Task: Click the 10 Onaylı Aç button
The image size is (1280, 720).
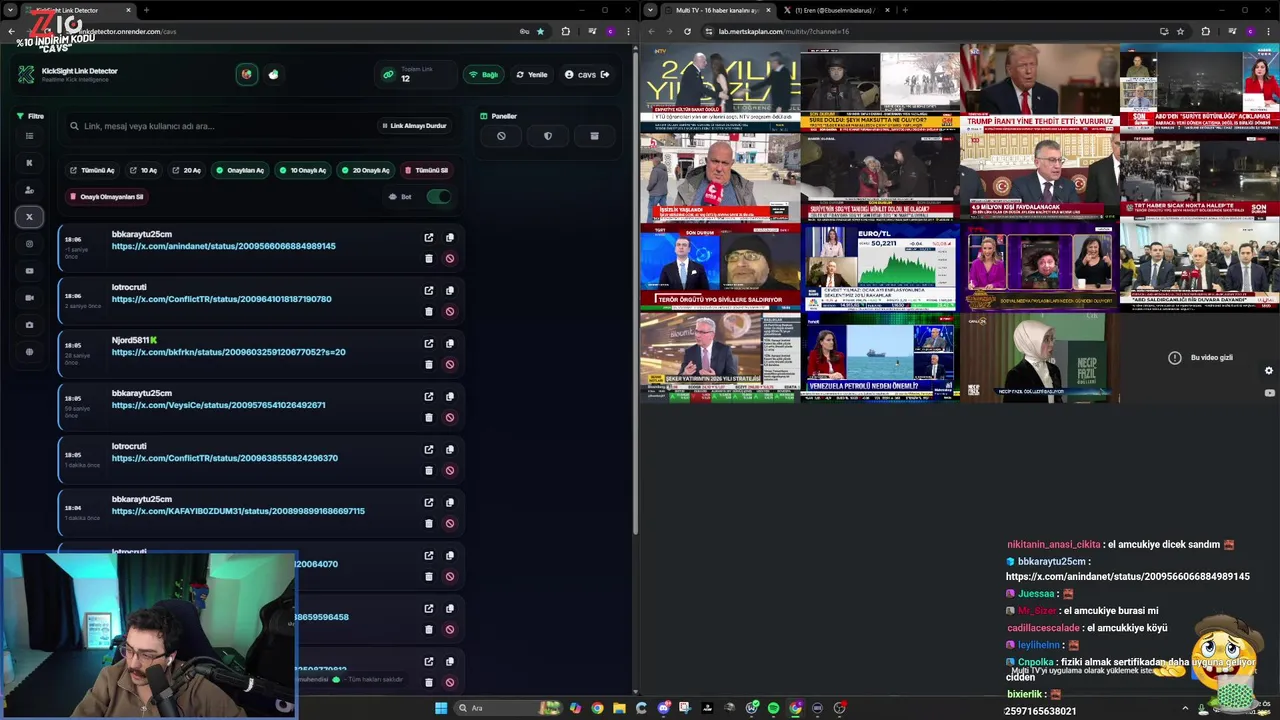Action: tap(303, 170)
